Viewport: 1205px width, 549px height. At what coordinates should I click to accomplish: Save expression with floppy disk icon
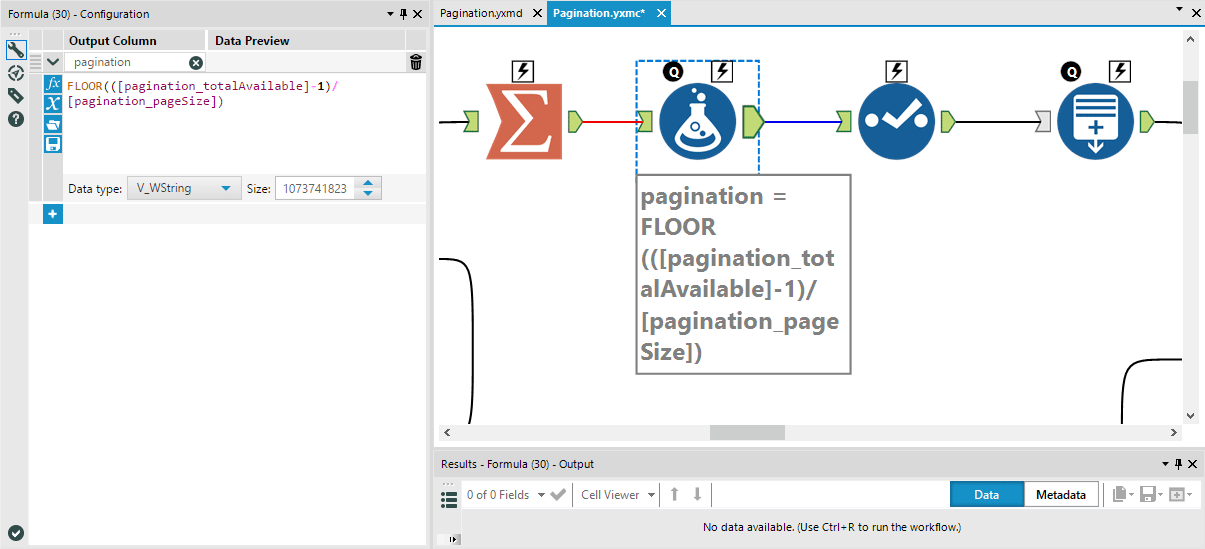(54, 144)
